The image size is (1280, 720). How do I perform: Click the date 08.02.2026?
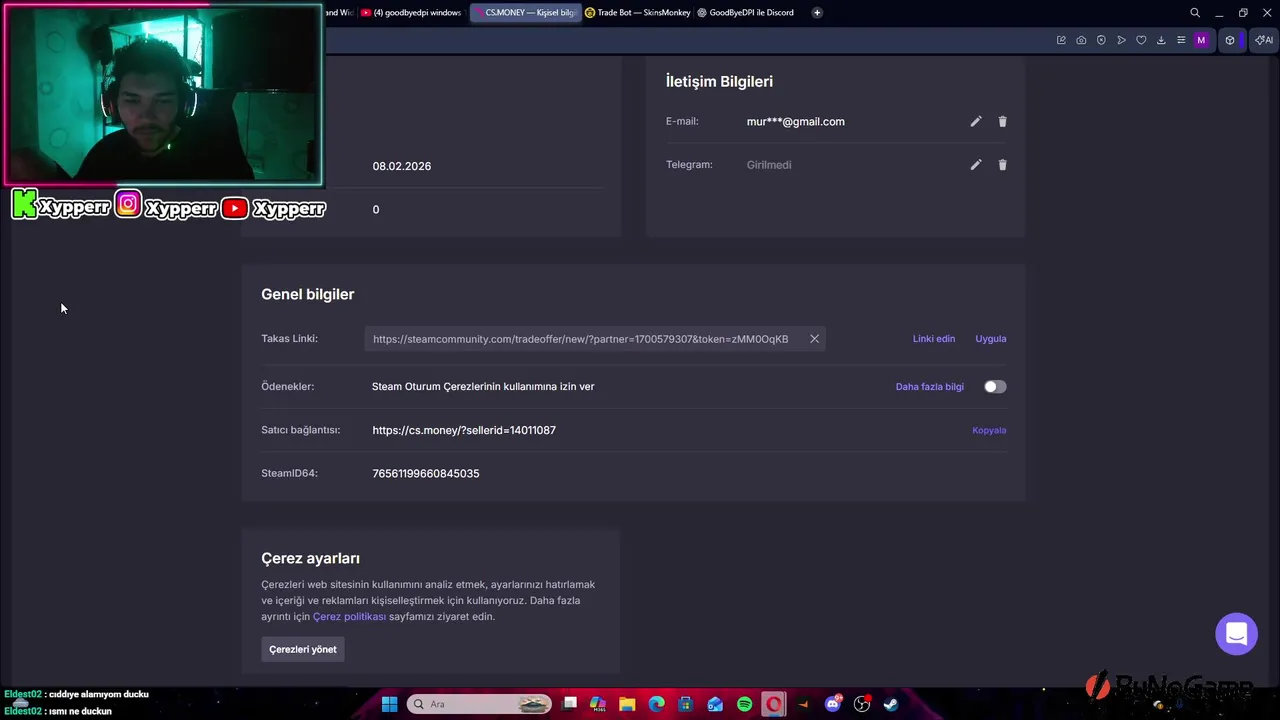(402, 166)
